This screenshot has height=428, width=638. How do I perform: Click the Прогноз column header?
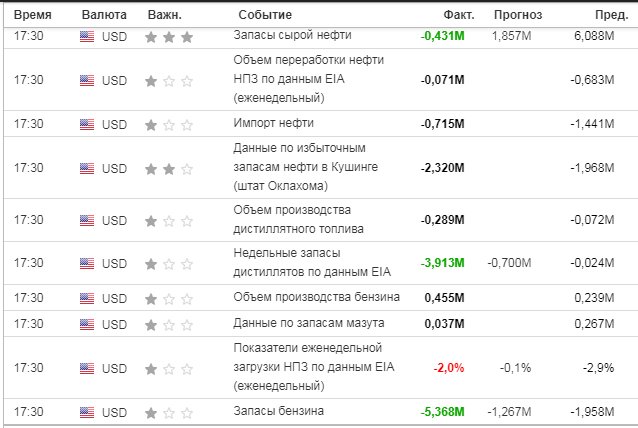(x=518, y=15)
